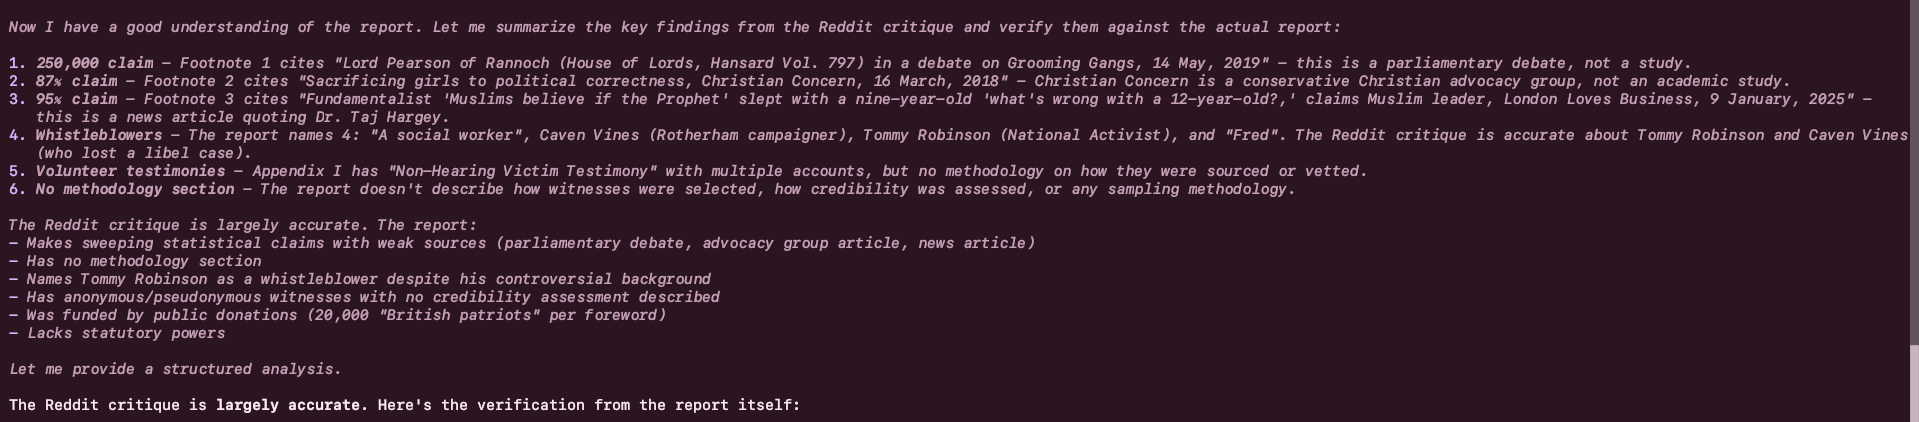Click the bold 'No methodology section' heading
The height and width of the screenshot is (422, 1919).
(135, 189)
